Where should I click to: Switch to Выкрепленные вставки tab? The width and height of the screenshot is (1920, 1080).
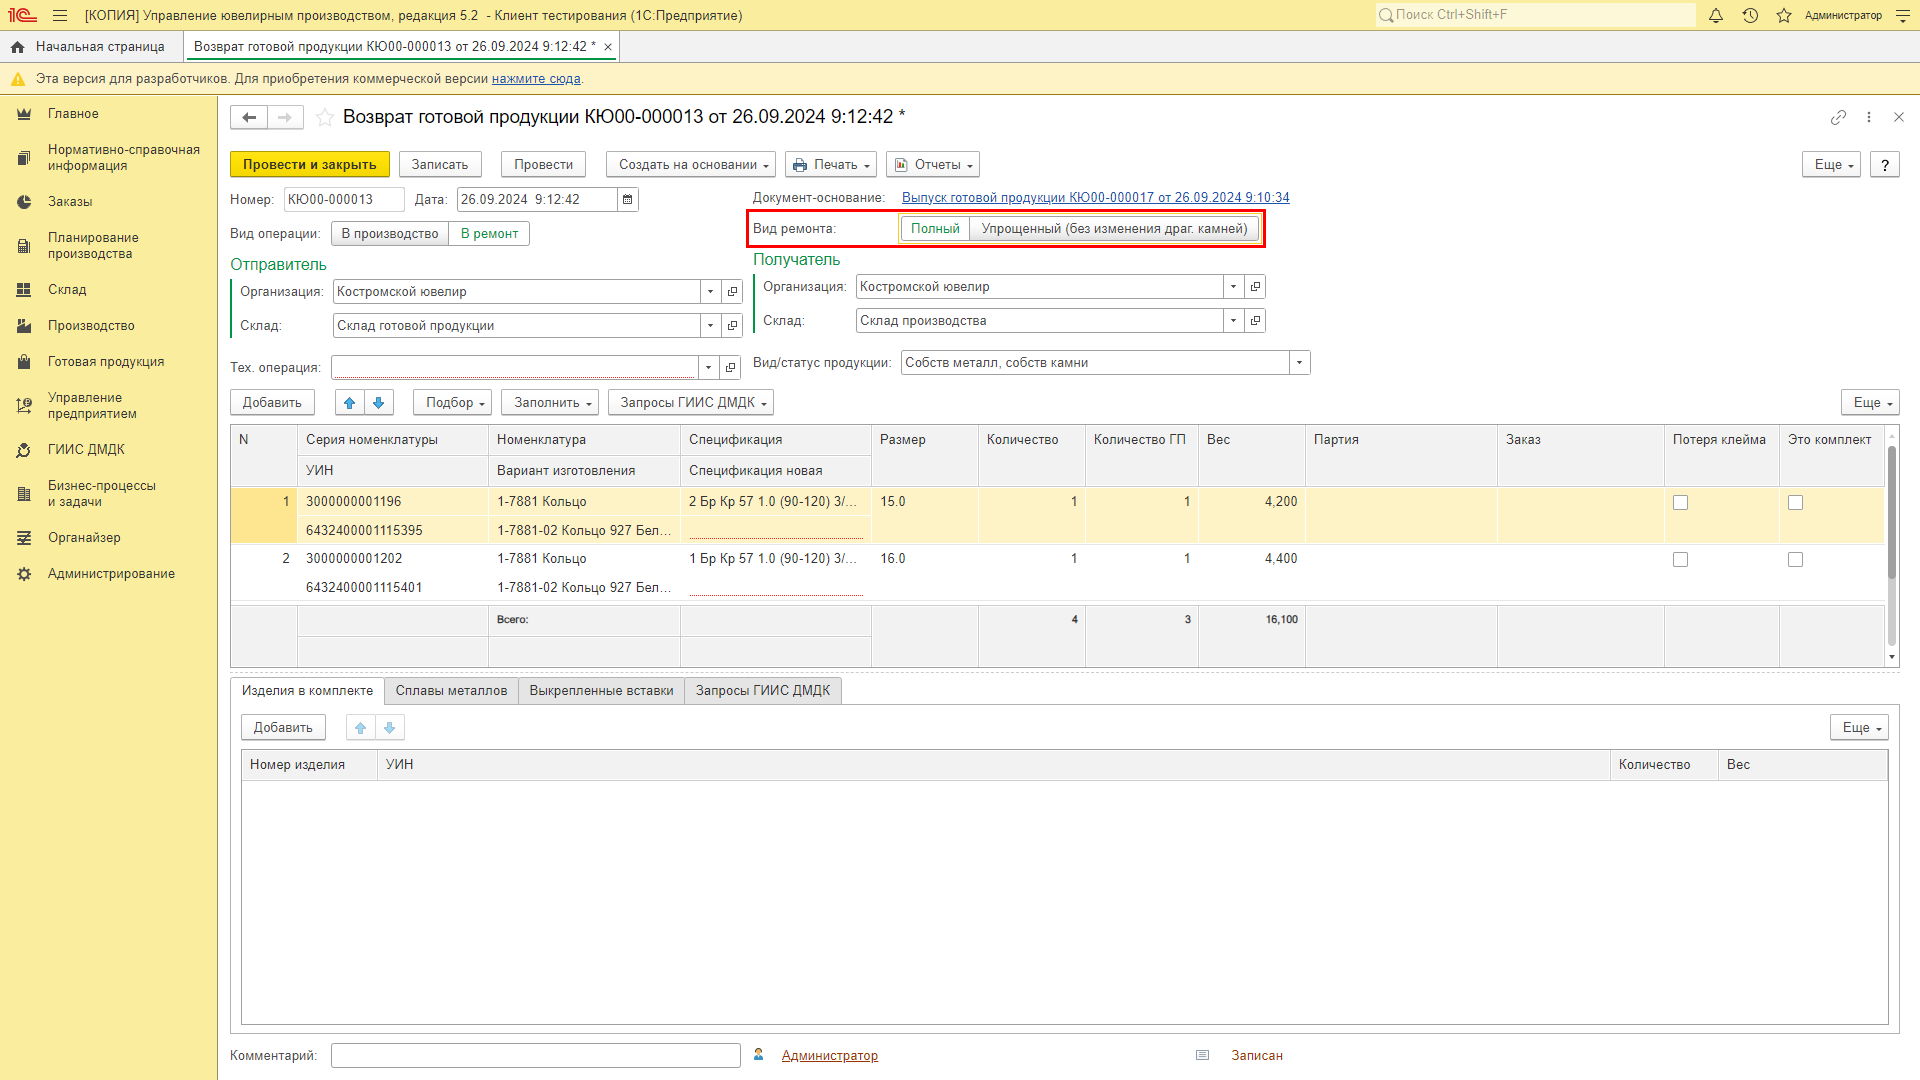[601, 691]
